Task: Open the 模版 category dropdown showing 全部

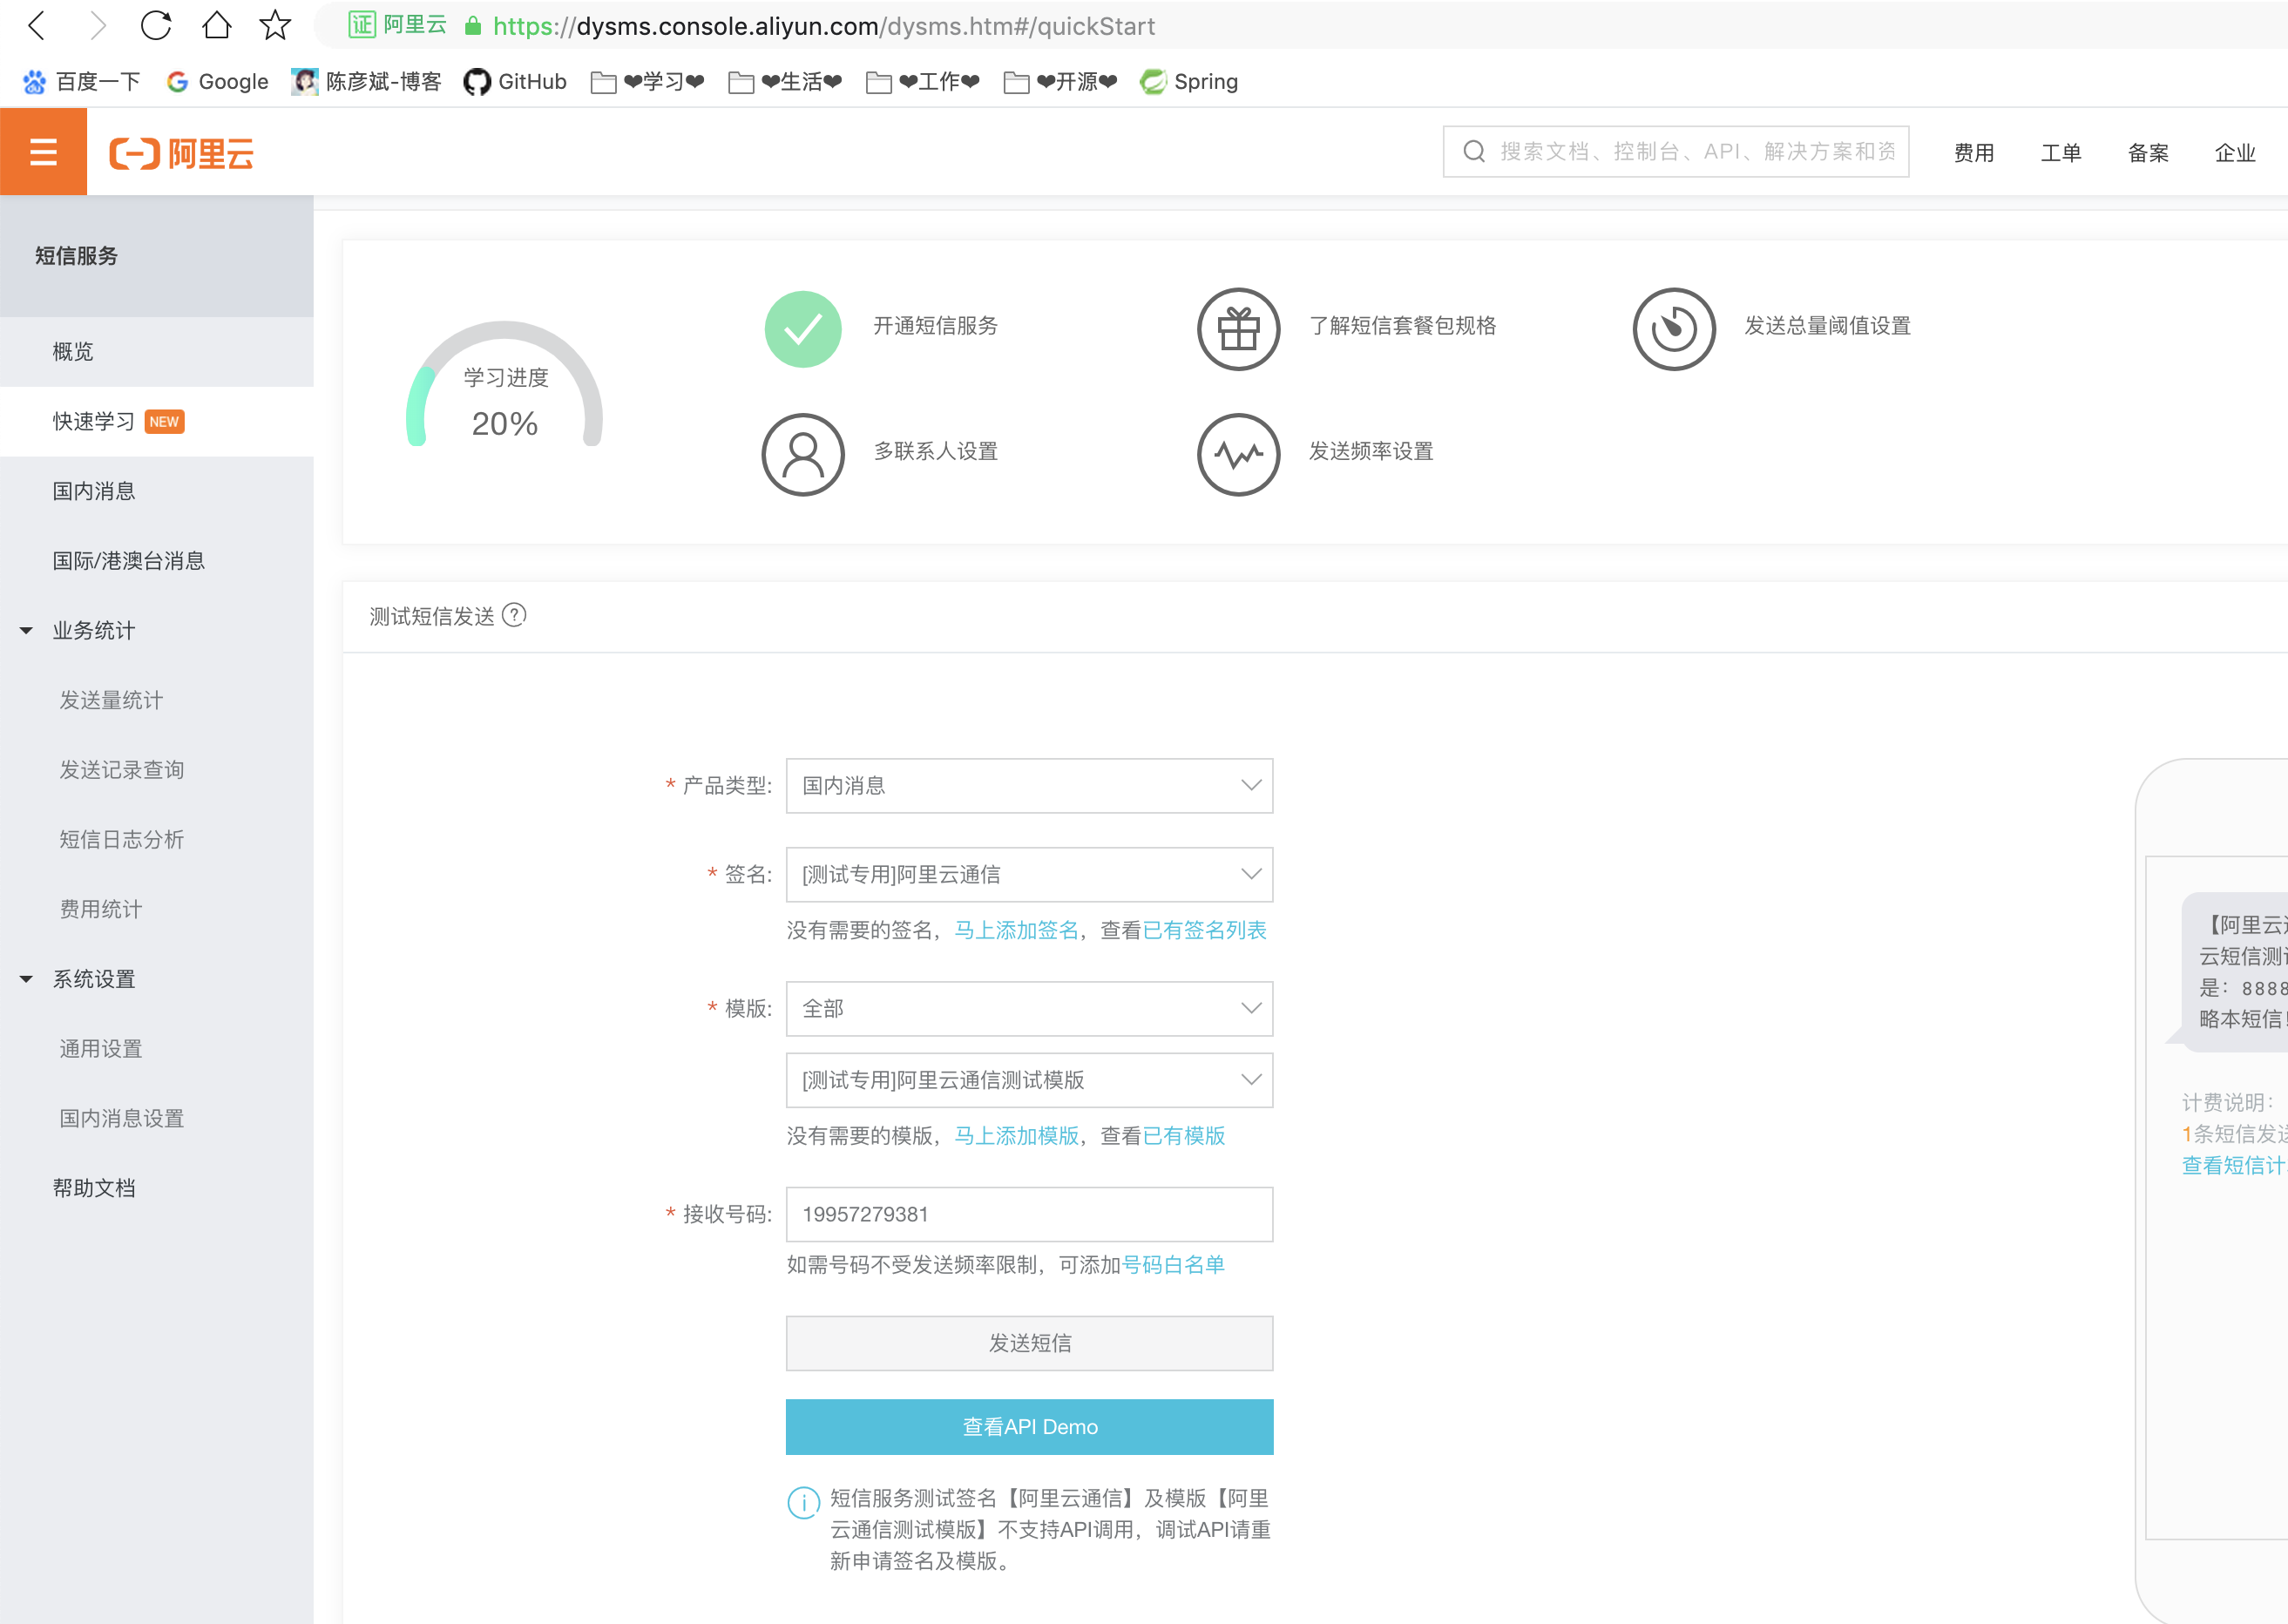Action: [1029, 1008]
